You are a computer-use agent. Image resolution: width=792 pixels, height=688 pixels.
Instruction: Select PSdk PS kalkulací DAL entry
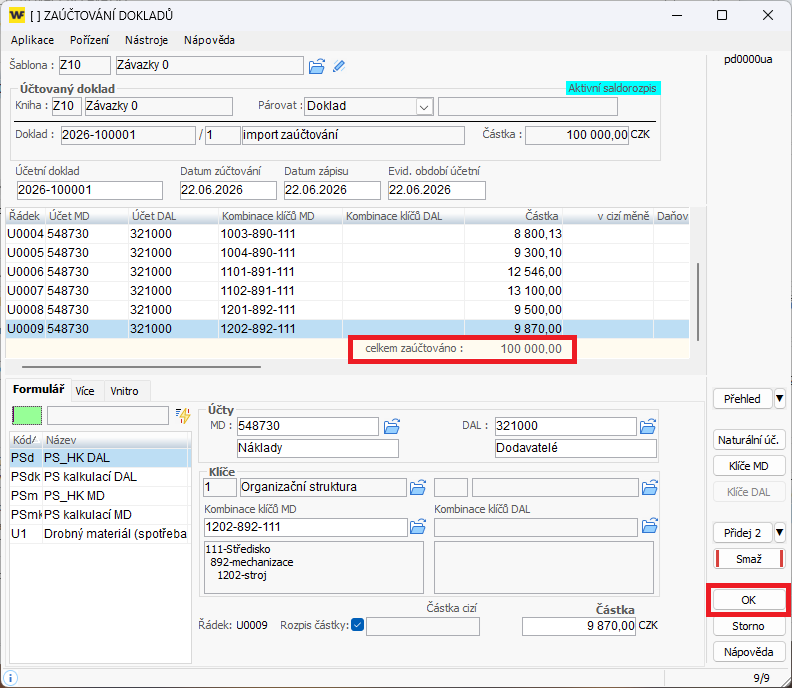99,477
